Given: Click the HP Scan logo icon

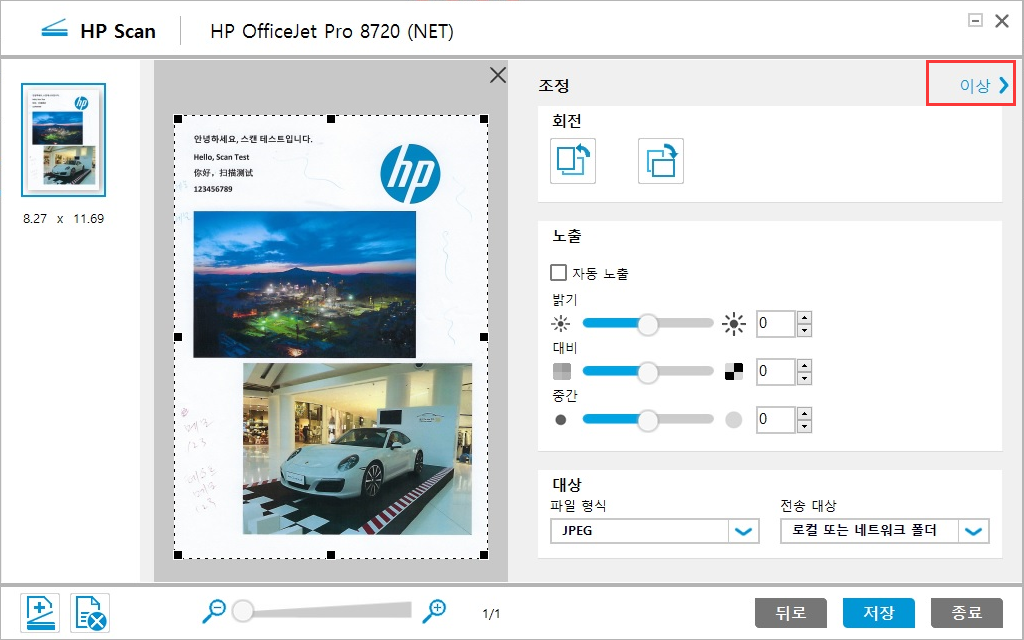Looking at the screenshot, I should 54,30.
